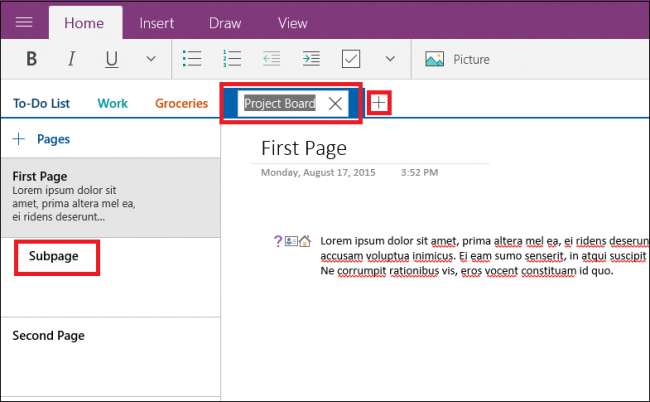
Task: Open the hamburger navigation menu
Action: tap(24, 22)
